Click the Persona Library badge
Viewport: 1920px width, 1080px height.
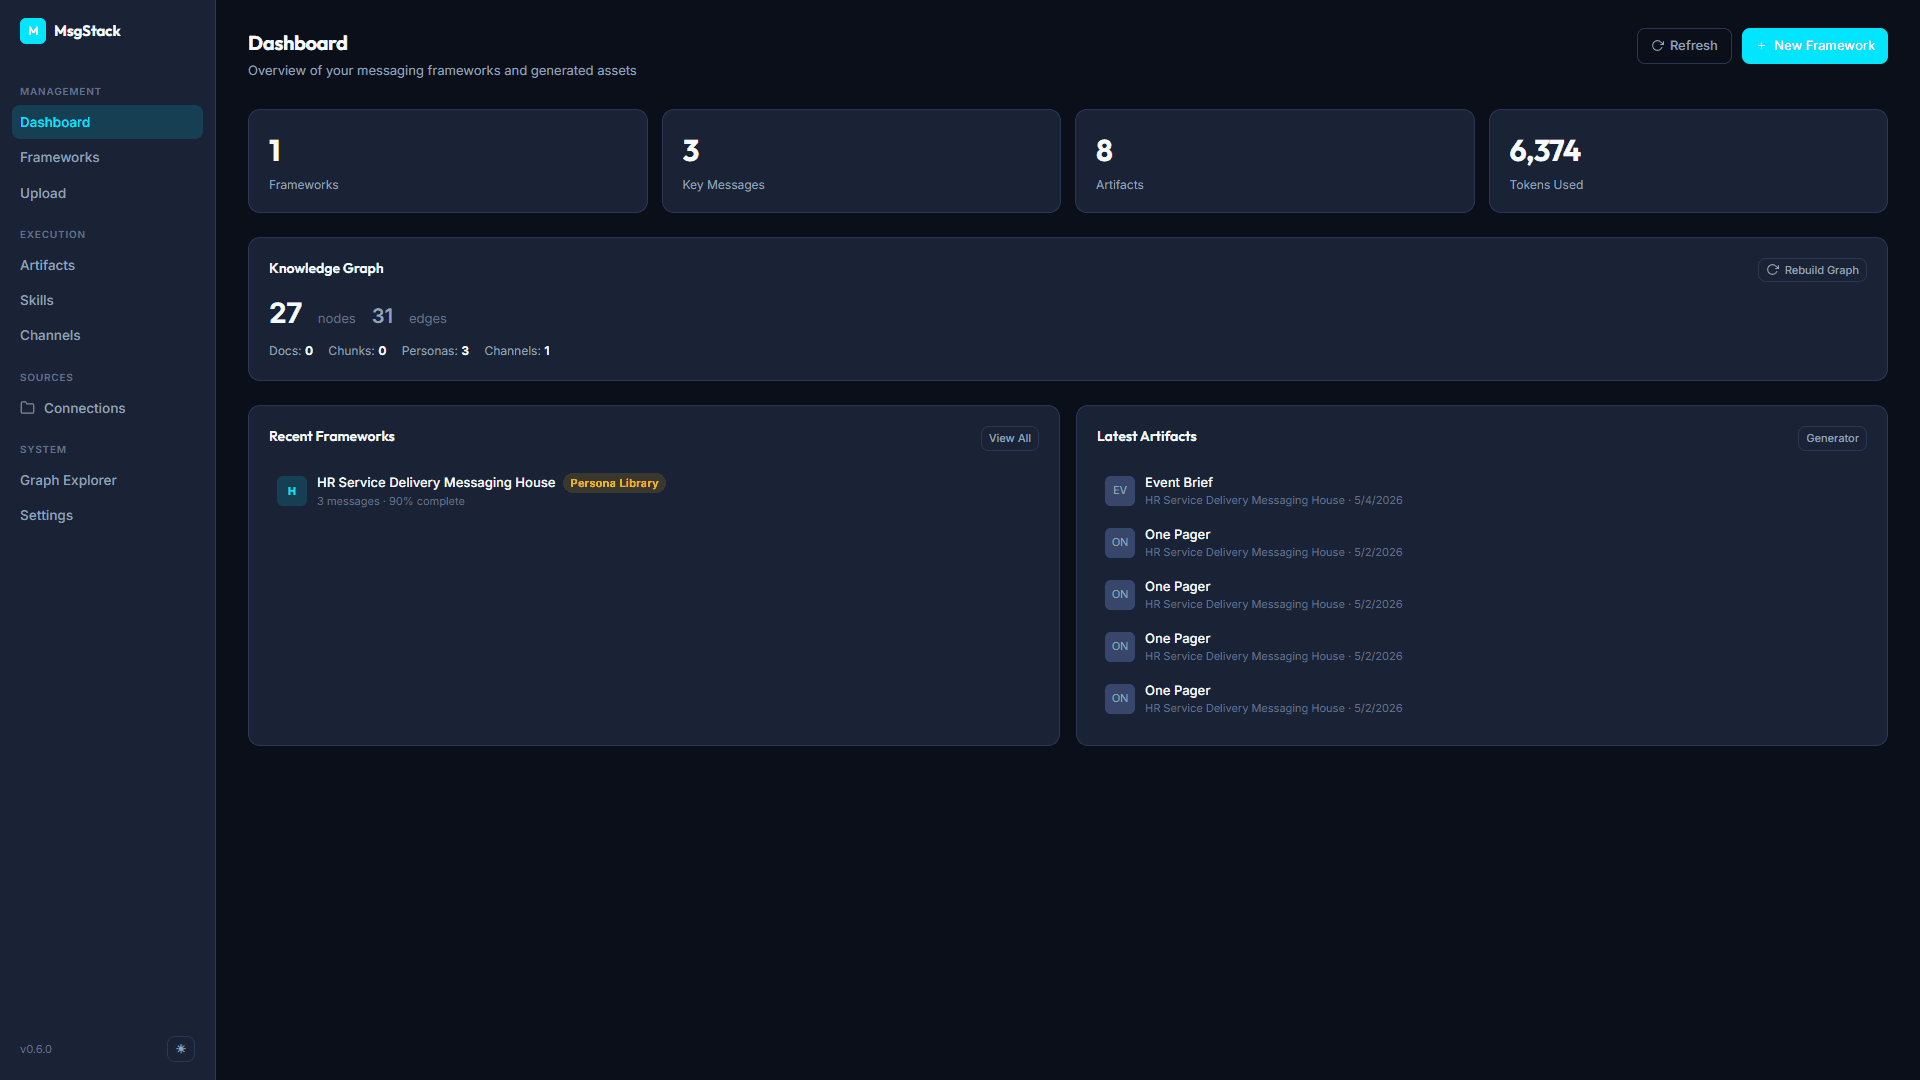(x=614, y=483)
